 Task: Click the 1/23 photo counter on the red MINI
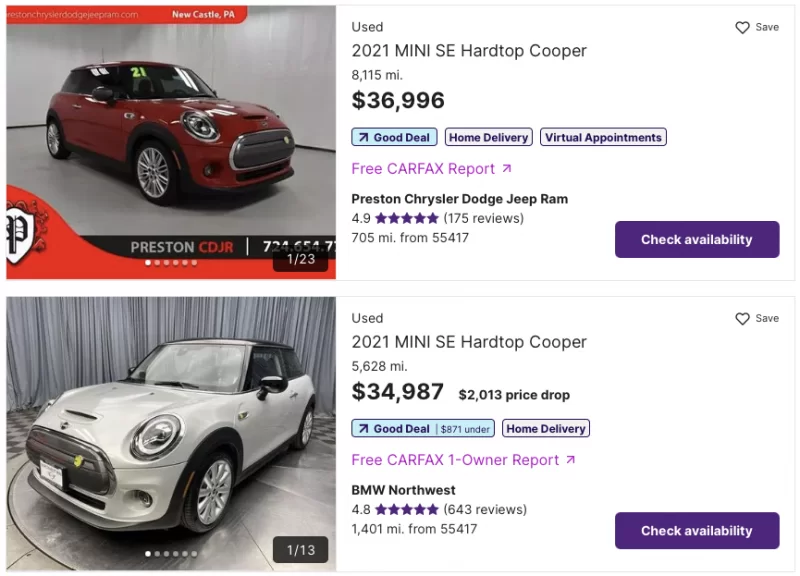point(301,259)
